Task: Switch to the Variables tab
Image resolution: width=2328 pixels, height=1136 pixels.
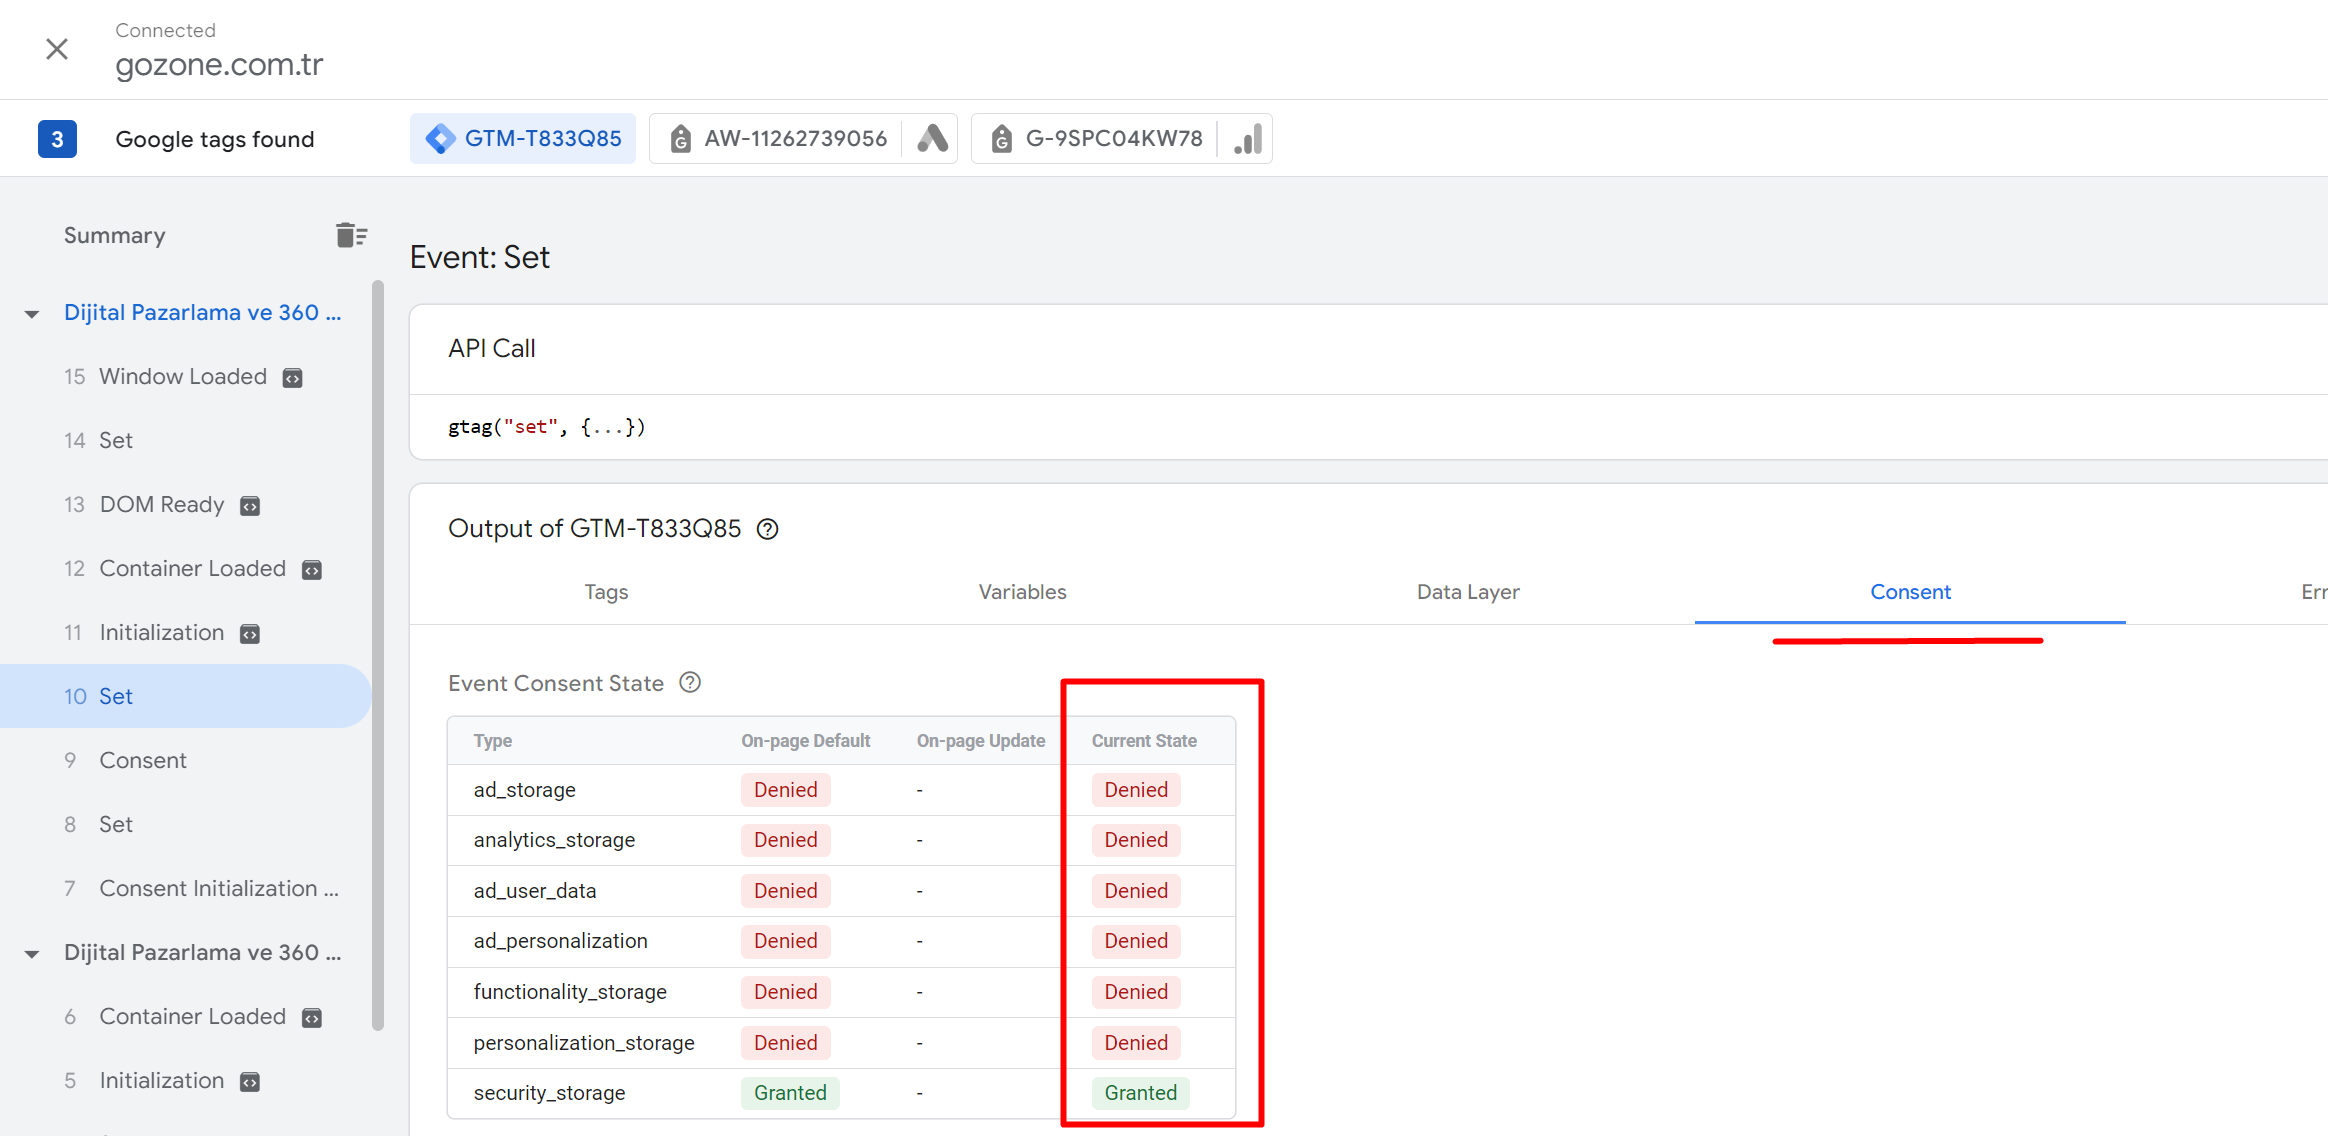Action: pos(1022,592)
